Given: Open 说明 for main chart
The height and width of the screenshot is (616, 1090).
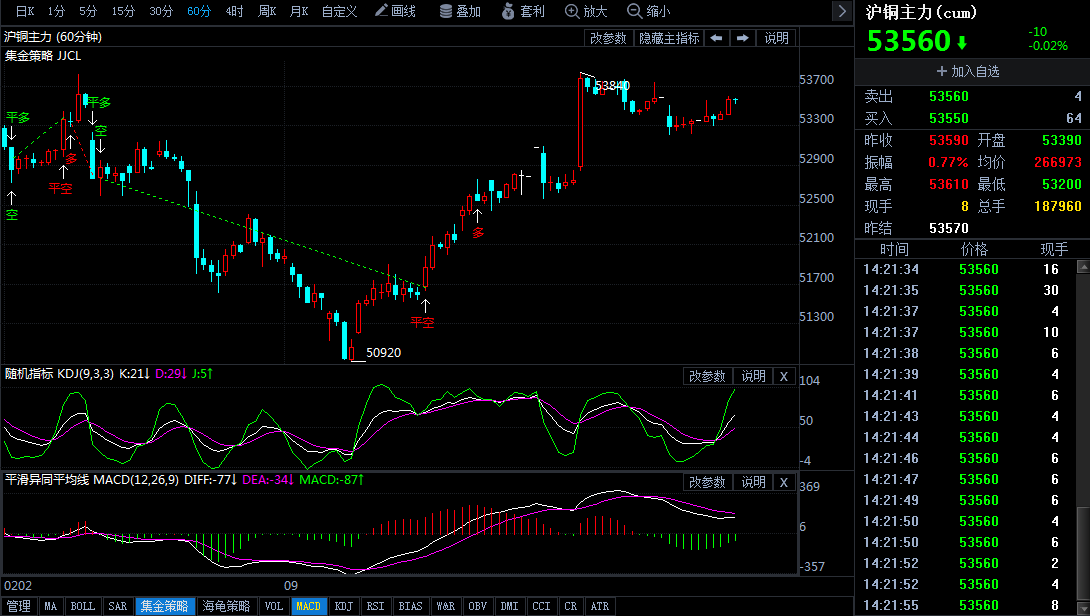Looking at the screenshot, I should pyautogui.click(x=776, y=38).
